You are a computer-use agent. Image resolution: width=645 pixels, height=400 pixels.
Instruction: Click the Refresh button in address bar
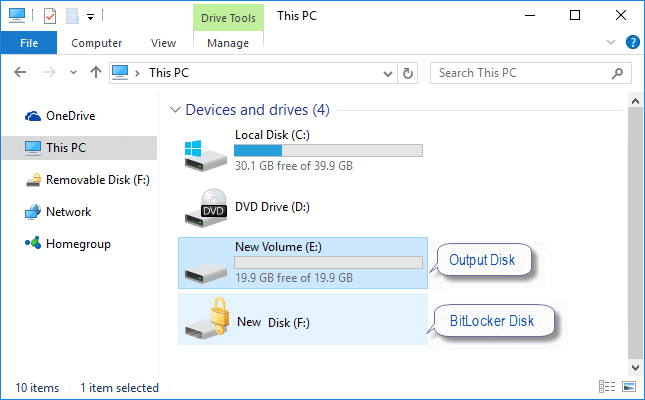click(408, 72)
